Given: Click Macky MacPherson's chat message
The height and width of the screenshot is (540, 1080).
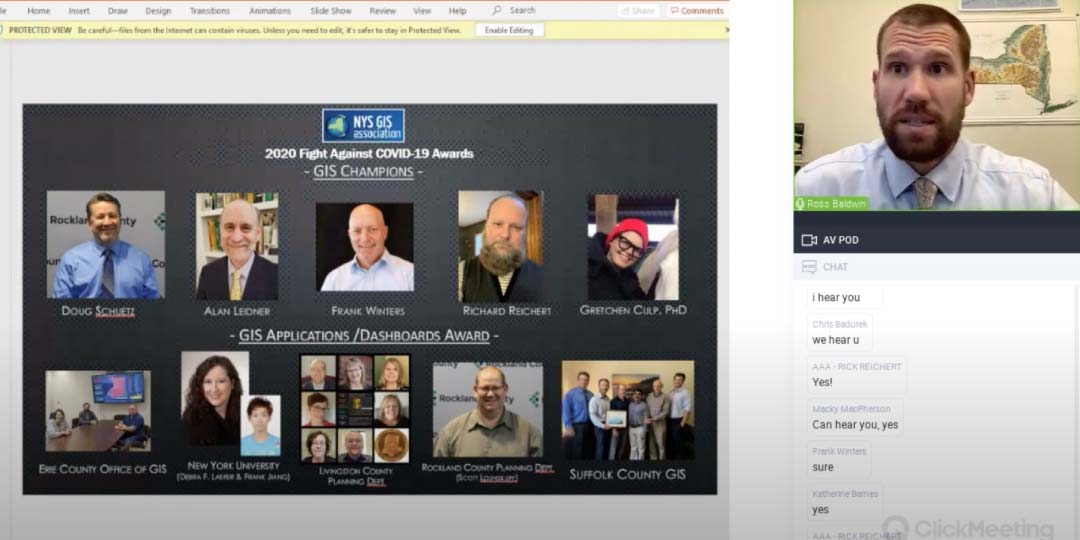Looking at the screenshot, I should pyautogui.click(x=855, y=425).
